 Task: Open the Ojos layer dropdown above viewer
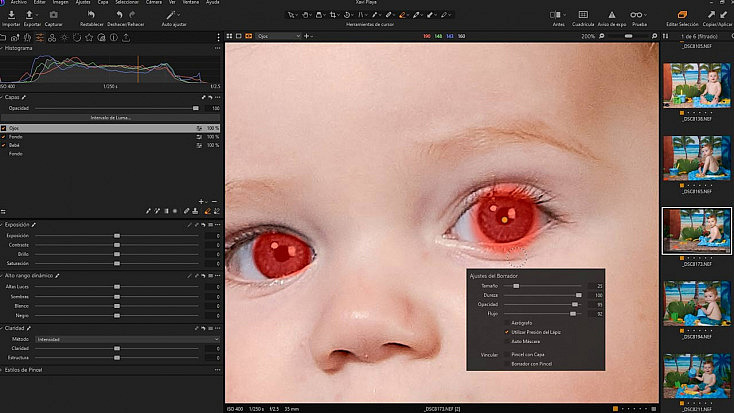(278, 36)
